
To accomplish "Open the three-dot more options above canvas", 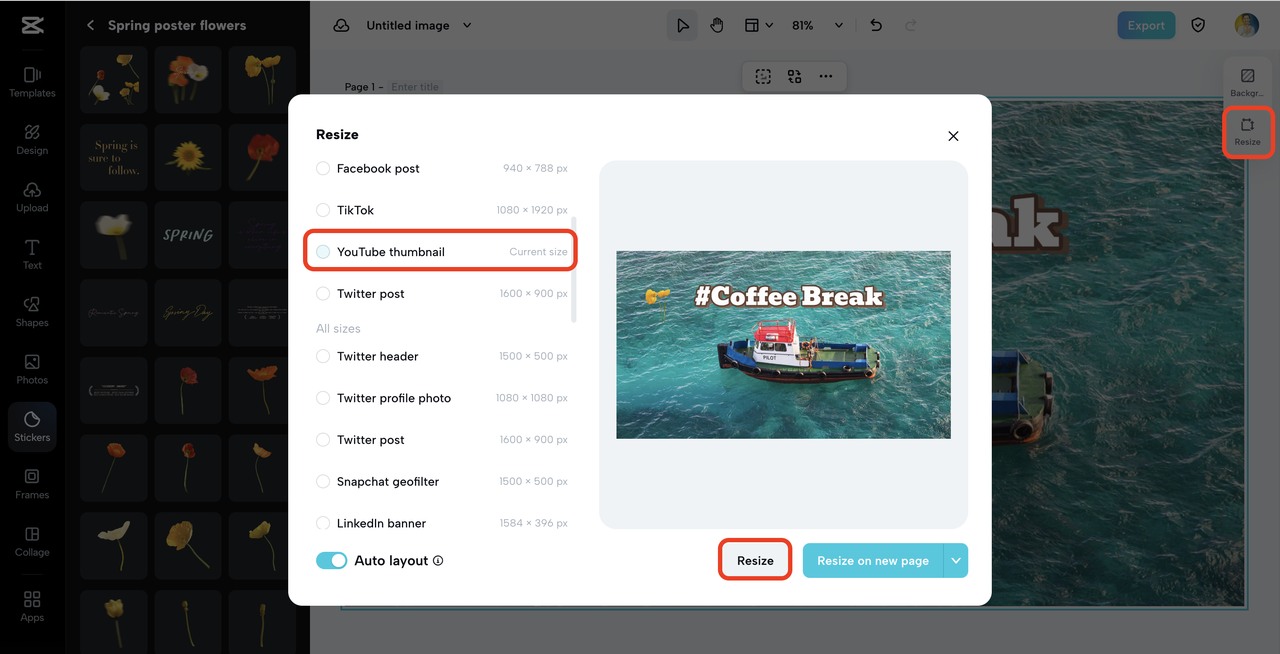I will pyautogui.click(x=826, y=76).
